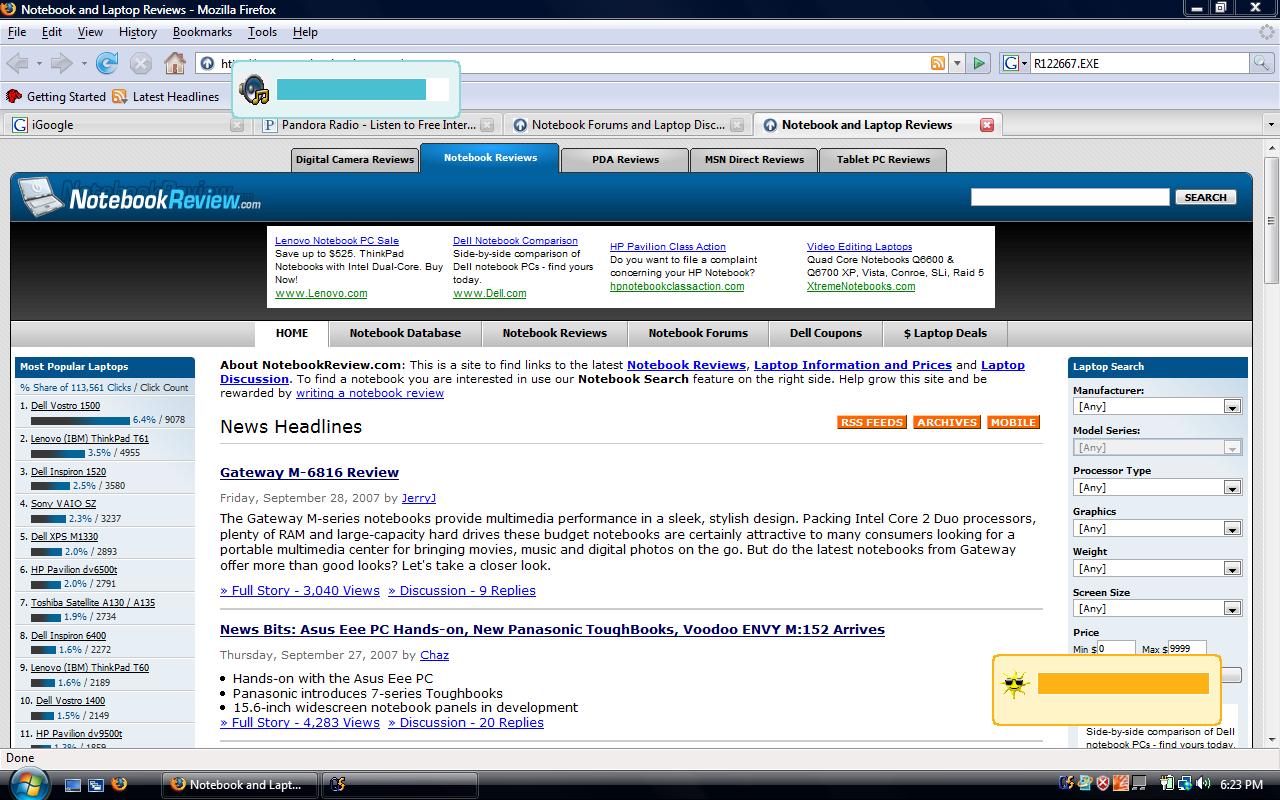Click the Stop loading icon
Viewport: 1280px width, 800px height.
(x=141, y=63)
